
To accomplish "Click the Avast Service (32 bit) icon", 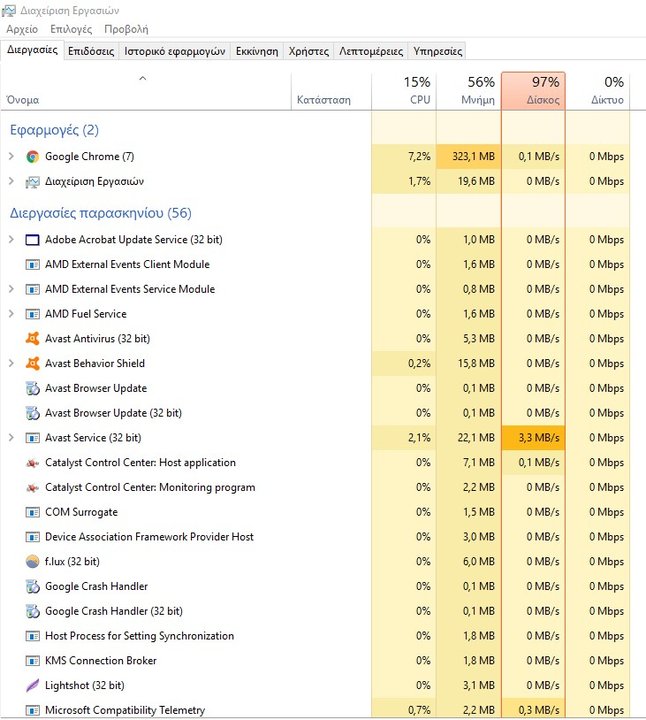I will 32,438.
